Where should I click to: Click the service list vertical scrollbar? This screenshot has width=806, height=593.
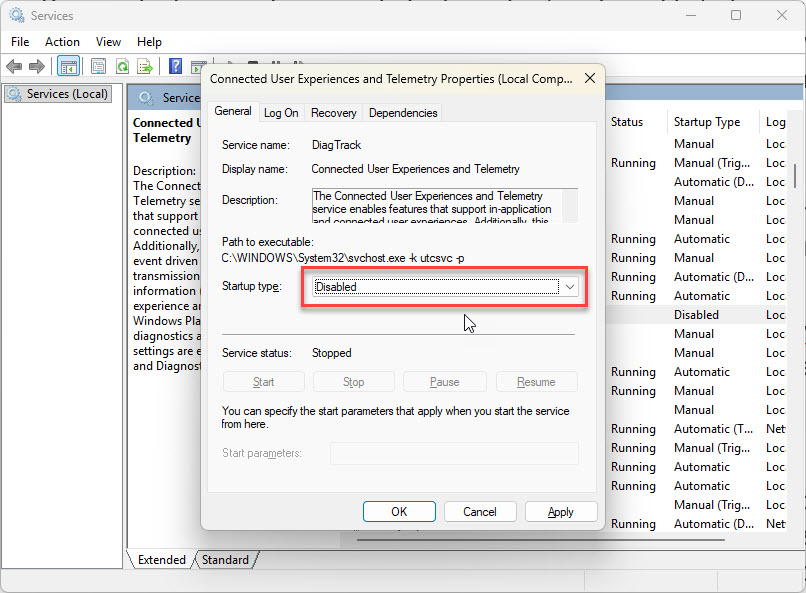coord(795,176)
